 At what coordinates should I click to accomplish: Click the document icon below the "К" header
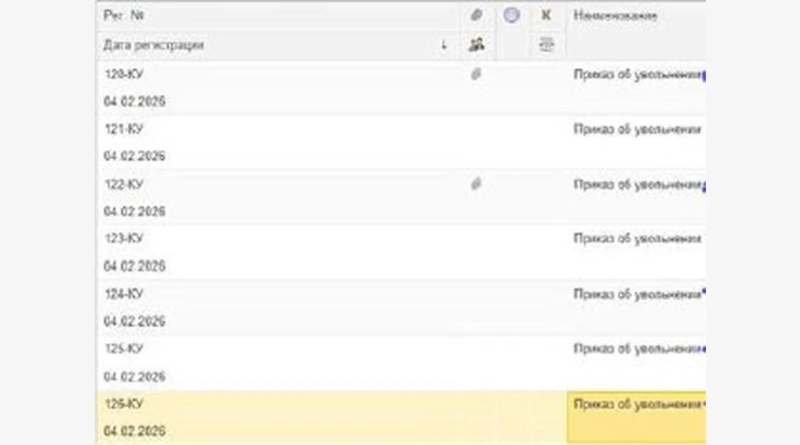click(x=546, y=45)
